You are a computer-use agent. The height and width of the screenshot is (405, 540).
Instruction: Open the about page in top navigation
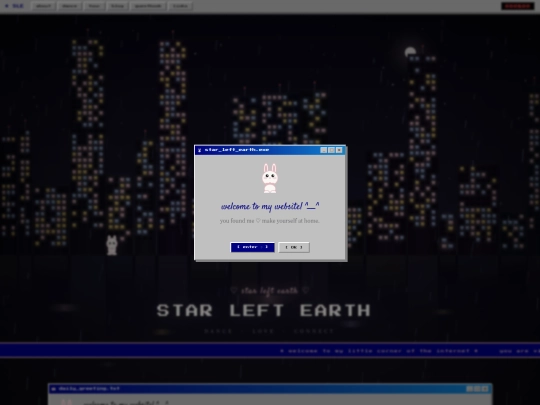tap(43, 6)
